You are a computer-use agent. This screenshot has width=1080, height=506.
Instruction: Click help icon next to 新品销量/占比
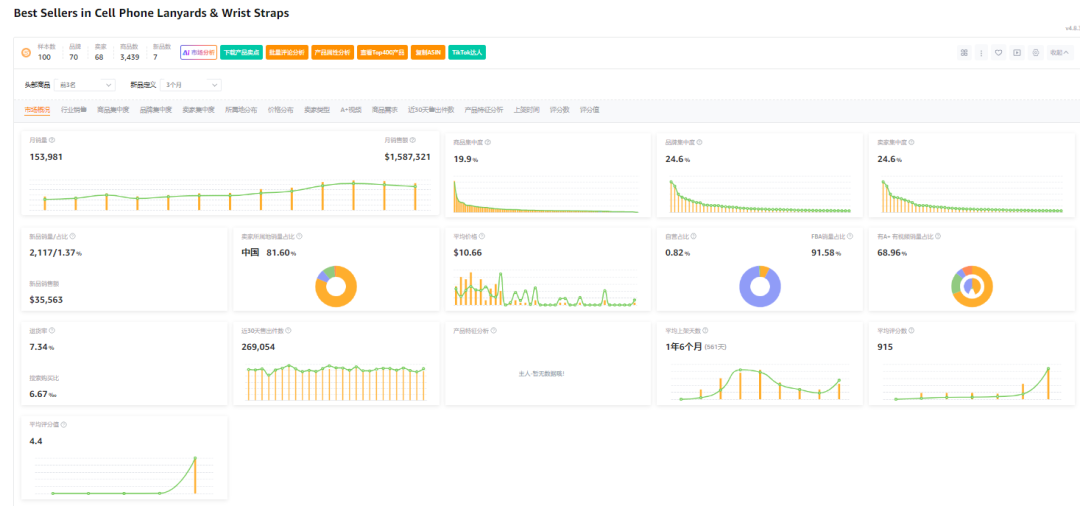click(x=73, y=235)
